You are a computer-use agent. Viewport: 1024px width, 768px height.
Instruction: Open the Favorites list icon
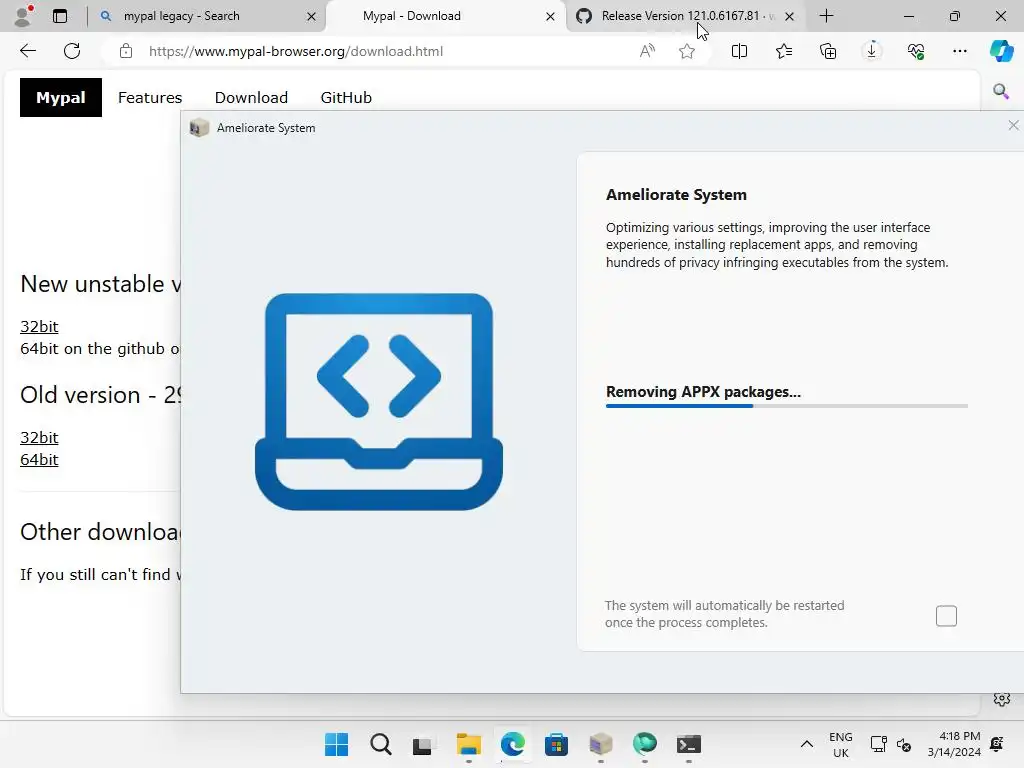click(x=784, y=51)
